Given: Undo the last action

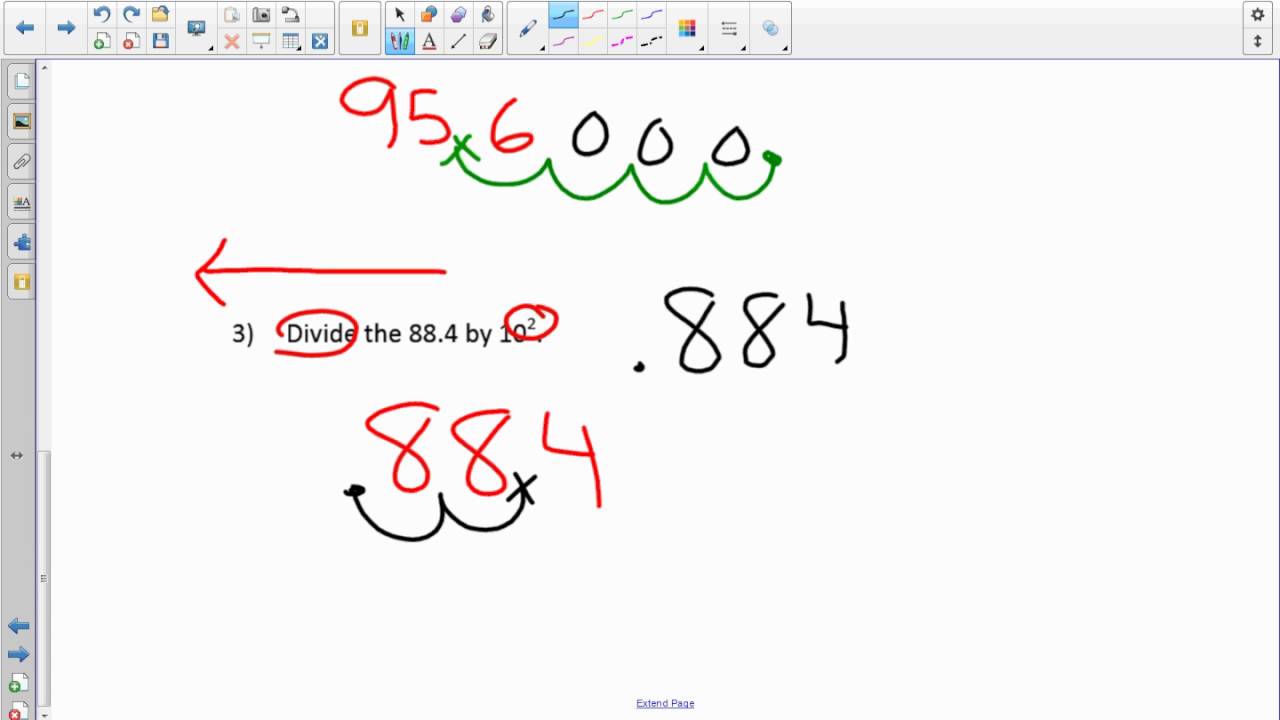Looking at the screenshot, I should click(x=101, y=14).
